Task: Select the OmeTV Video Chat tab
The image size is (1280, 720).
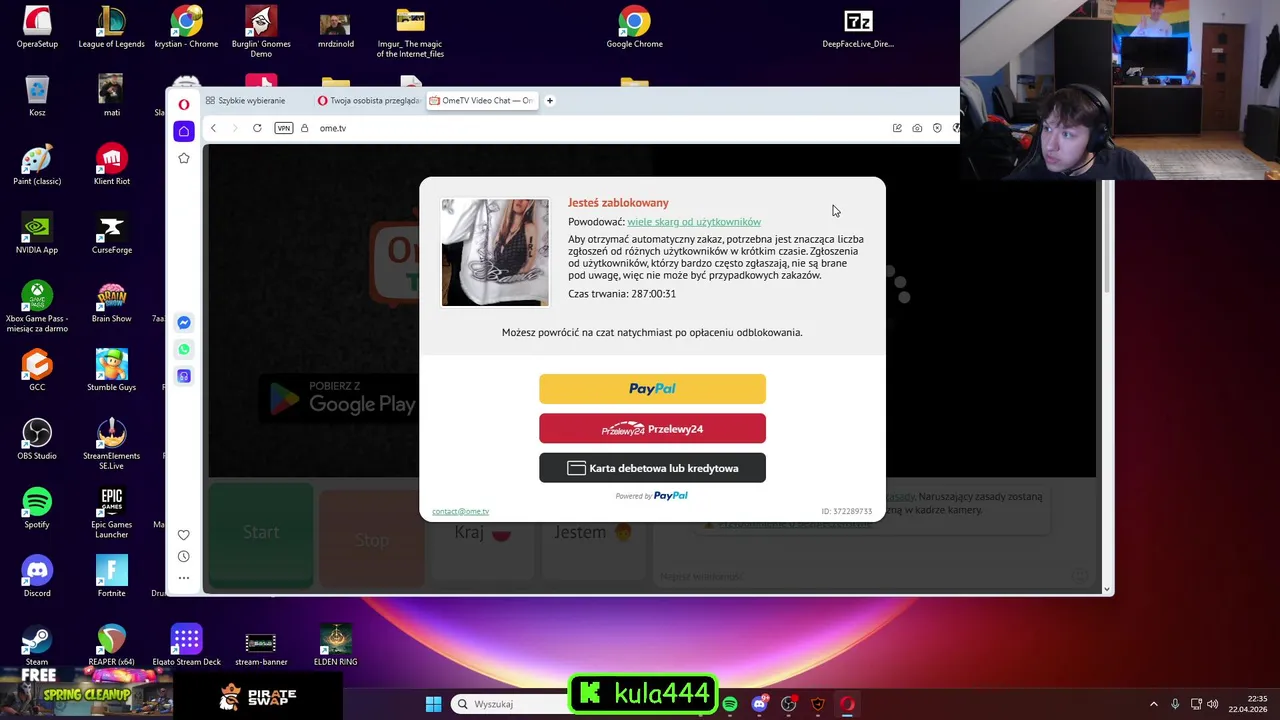Action: coord(481,100)
